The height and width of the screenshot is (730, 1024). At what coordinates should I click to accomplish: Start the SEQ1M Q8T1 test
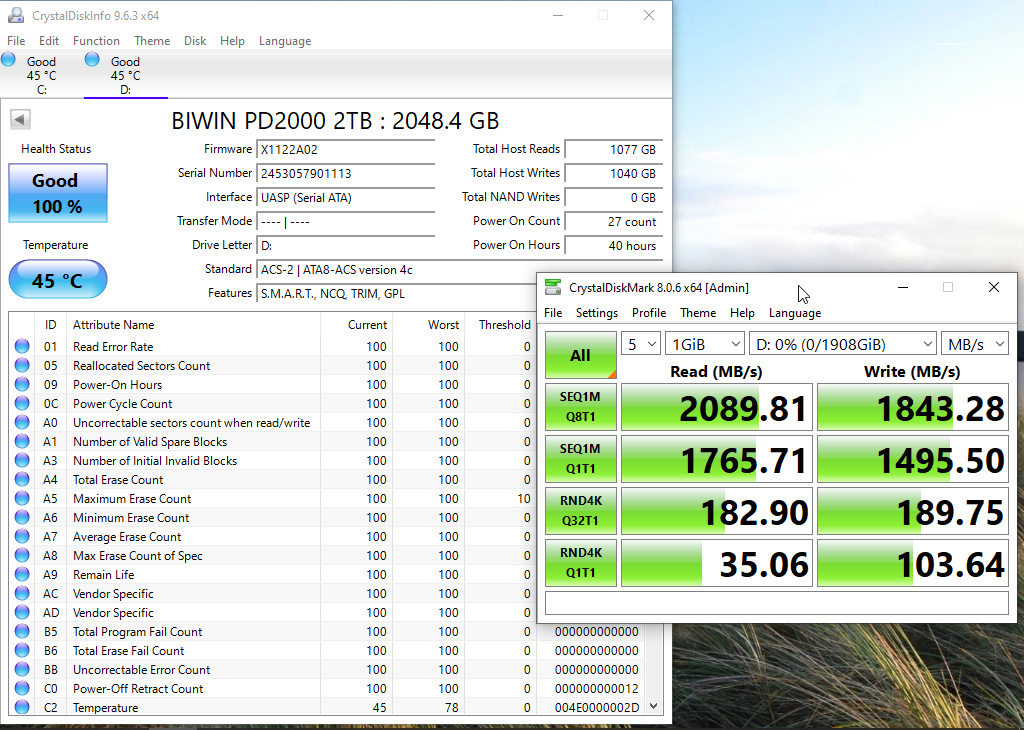[580, 407]
